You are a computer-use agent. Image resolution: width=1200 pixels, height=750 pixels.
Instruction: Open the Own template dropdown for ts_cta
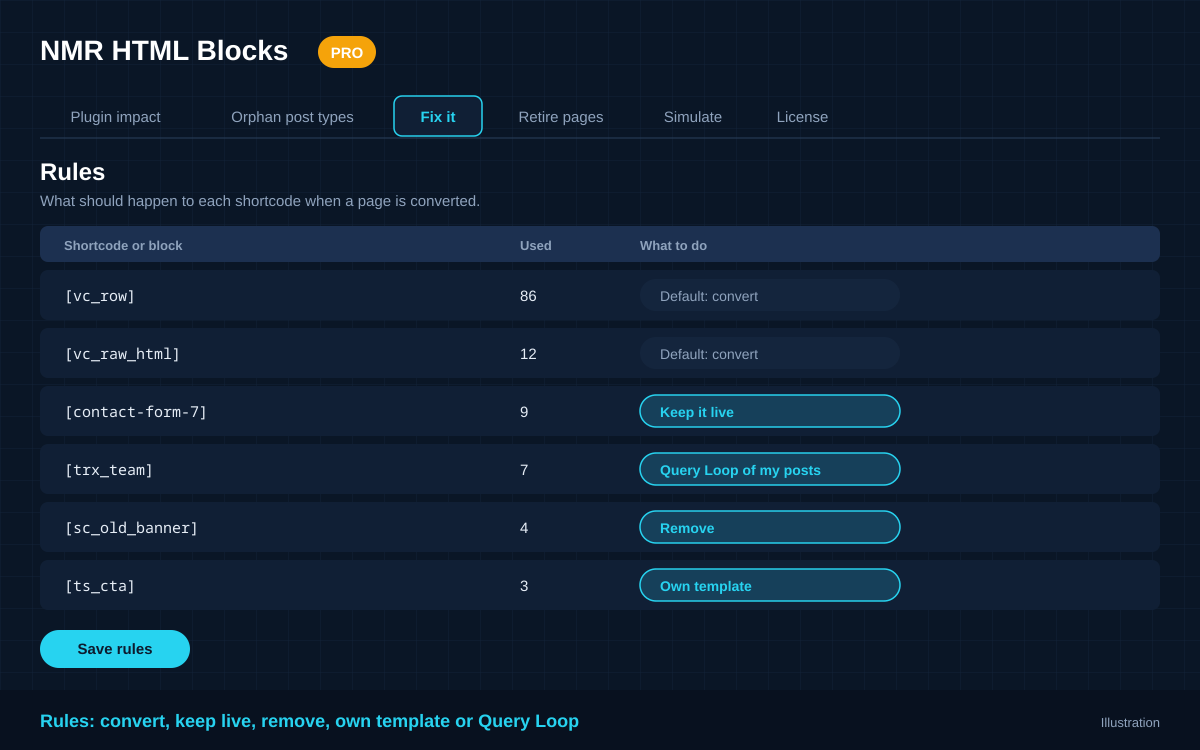(x=770, y=585)
